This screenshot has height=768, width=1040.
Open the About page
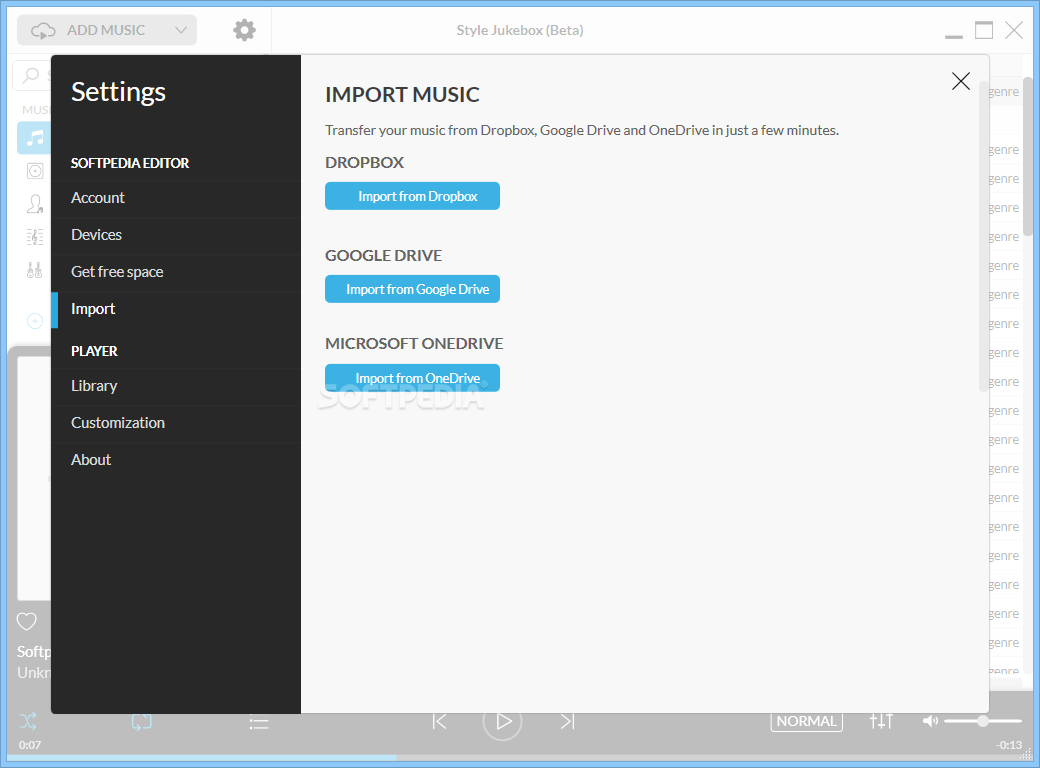(x=176, y=460)
